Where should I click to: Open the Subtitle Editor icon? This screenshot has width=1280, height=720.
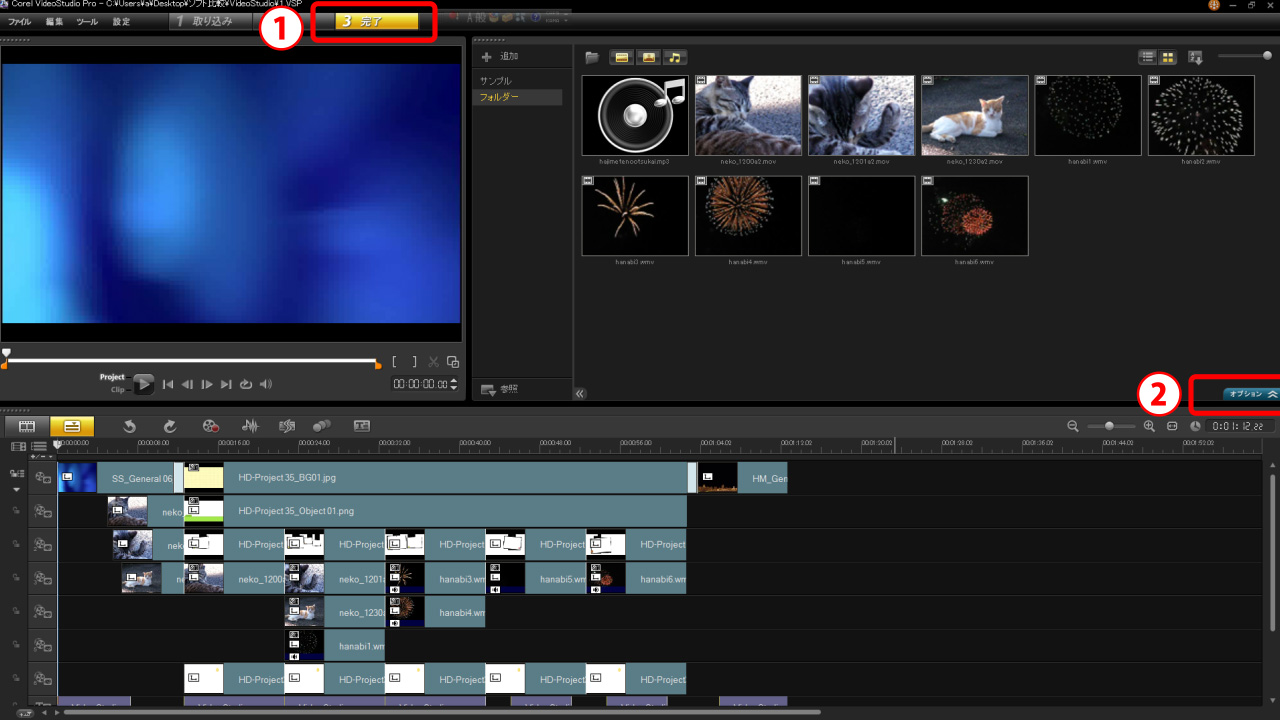coord(362,426)
